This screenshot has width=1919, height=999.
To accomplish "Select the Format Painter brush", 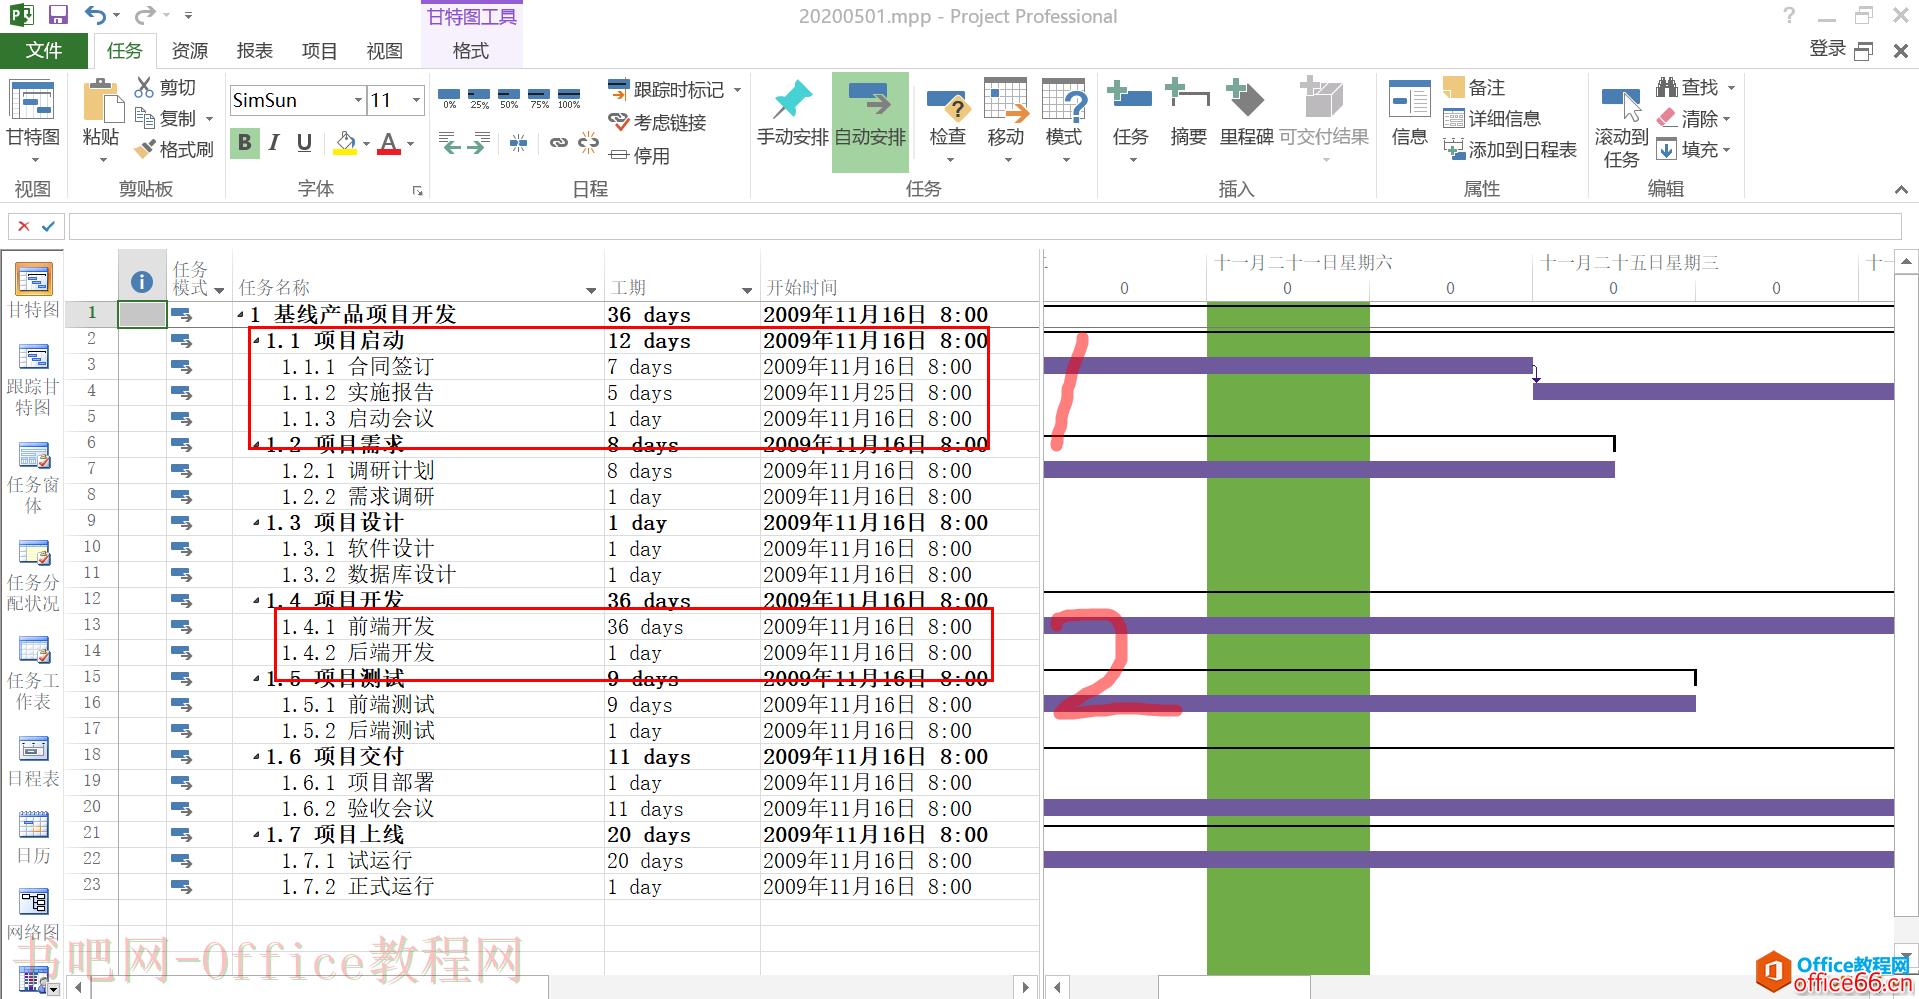I will point(174,149).
